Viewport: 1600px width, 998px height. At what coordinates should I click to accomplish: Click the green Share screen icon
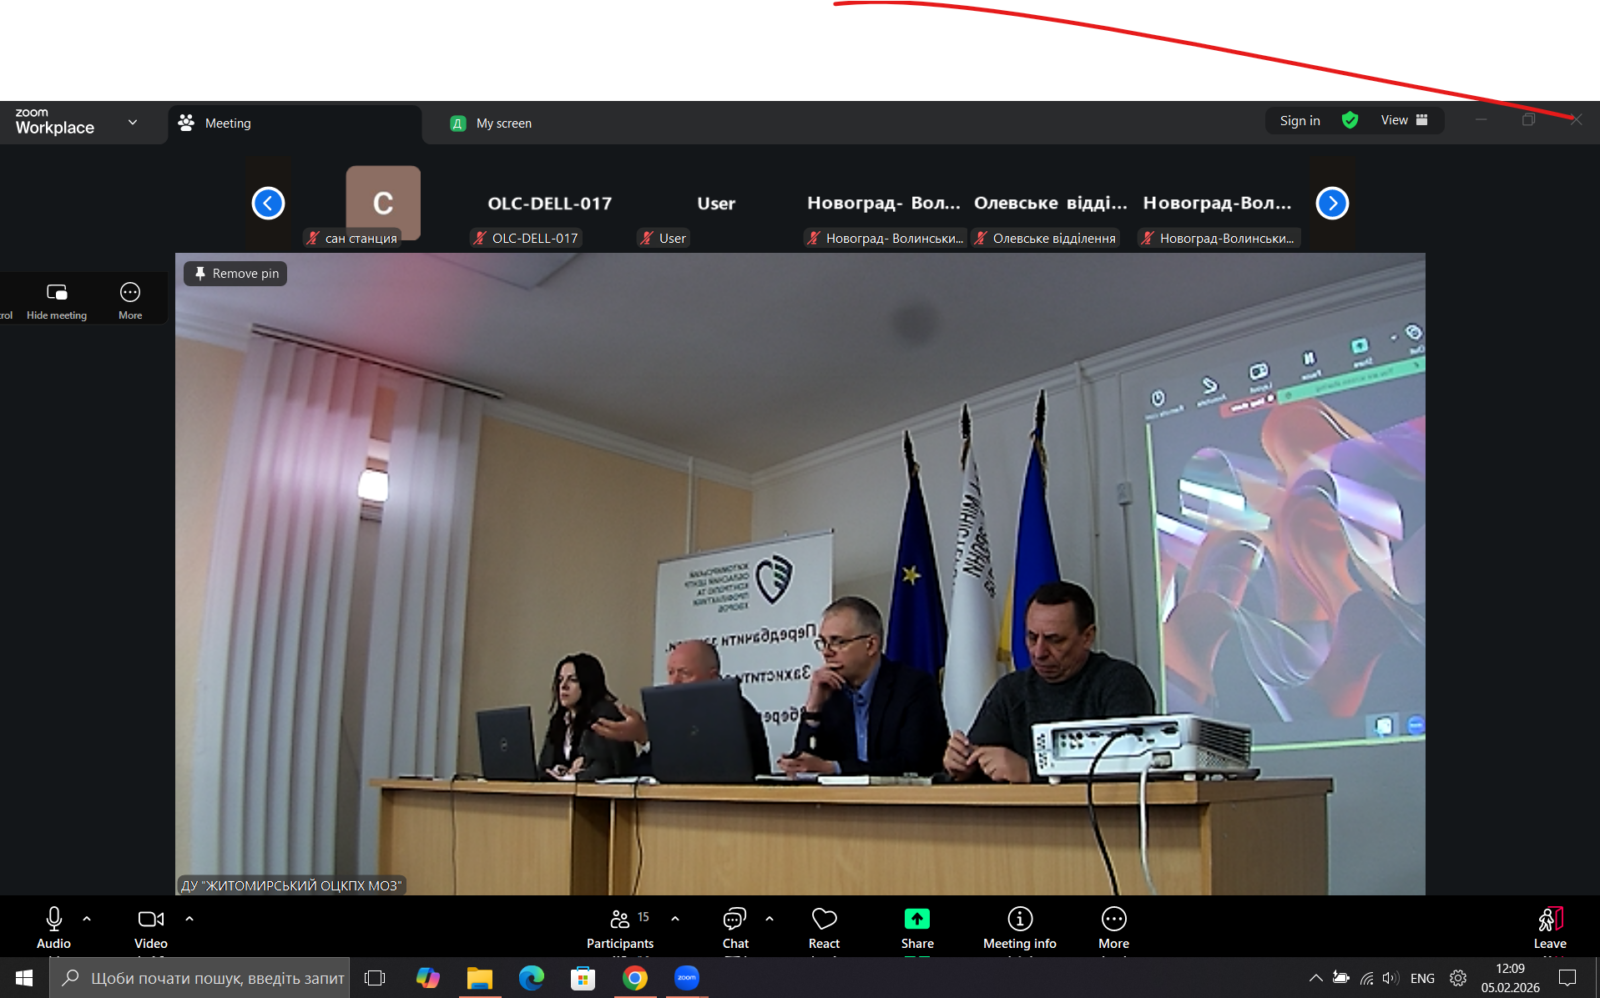917,919
